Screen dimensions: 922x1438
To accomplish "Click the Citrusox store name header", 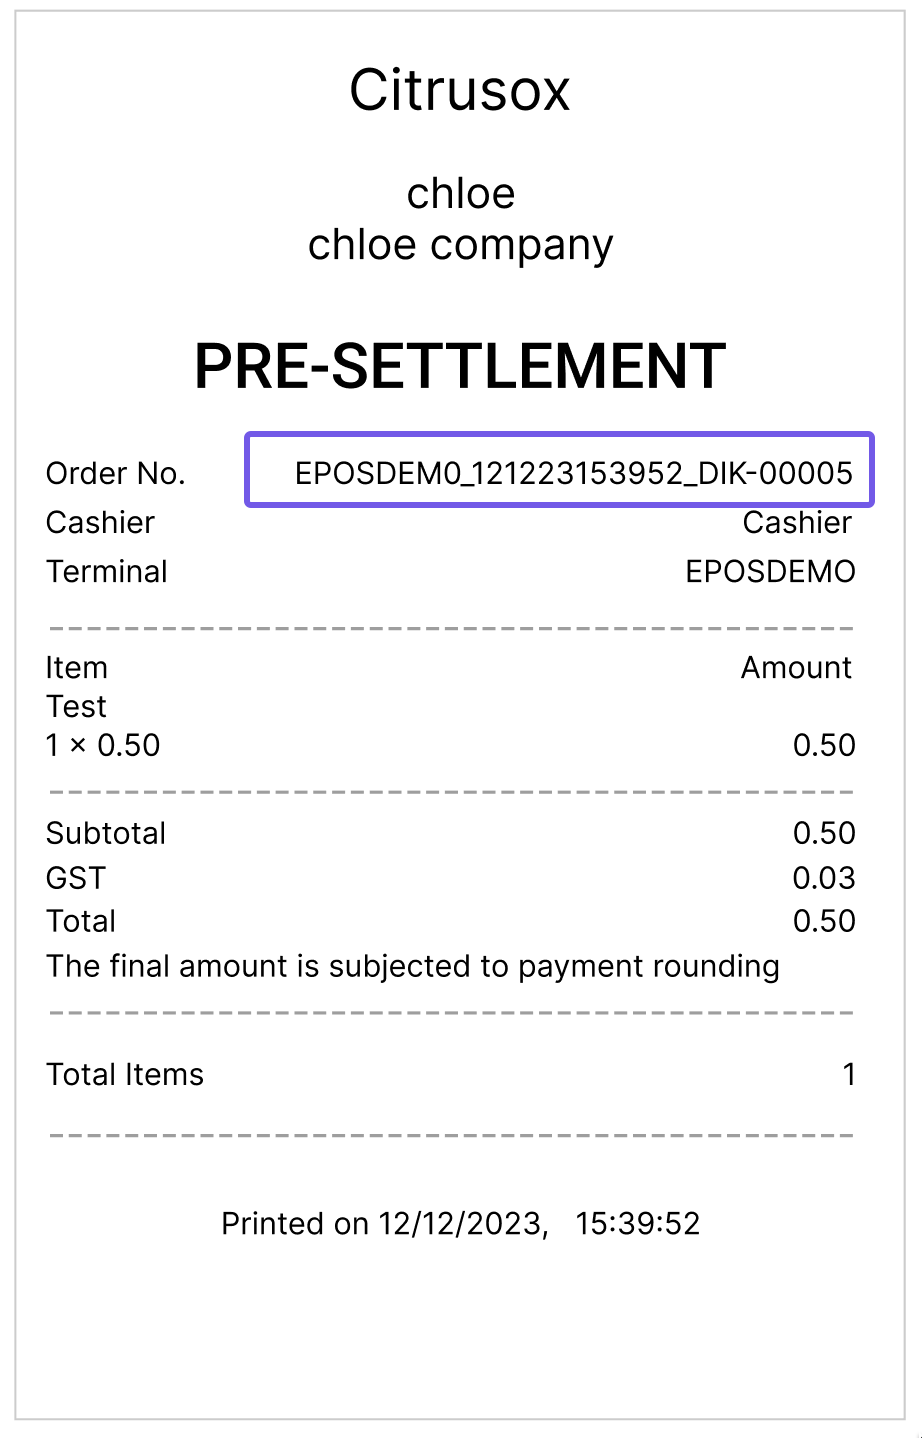I will point(460,90).
